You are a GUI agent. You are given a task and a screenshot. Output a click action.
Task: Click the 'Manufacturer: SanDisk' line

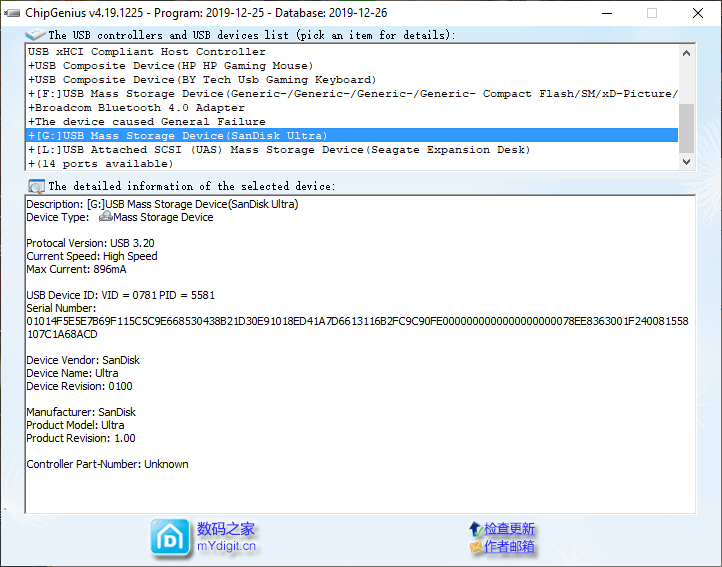tap(81, 412)
